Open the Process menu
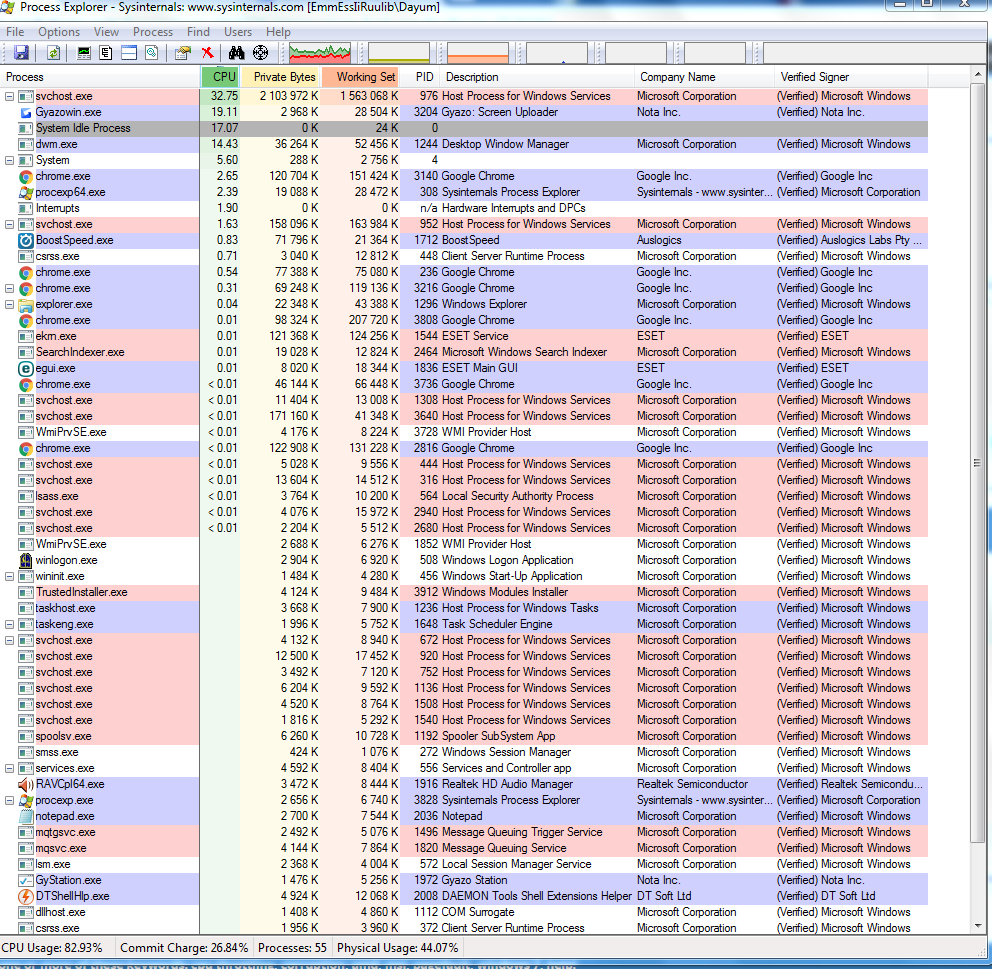The height and width of the screenshot is (969, 992). point(152,32)
